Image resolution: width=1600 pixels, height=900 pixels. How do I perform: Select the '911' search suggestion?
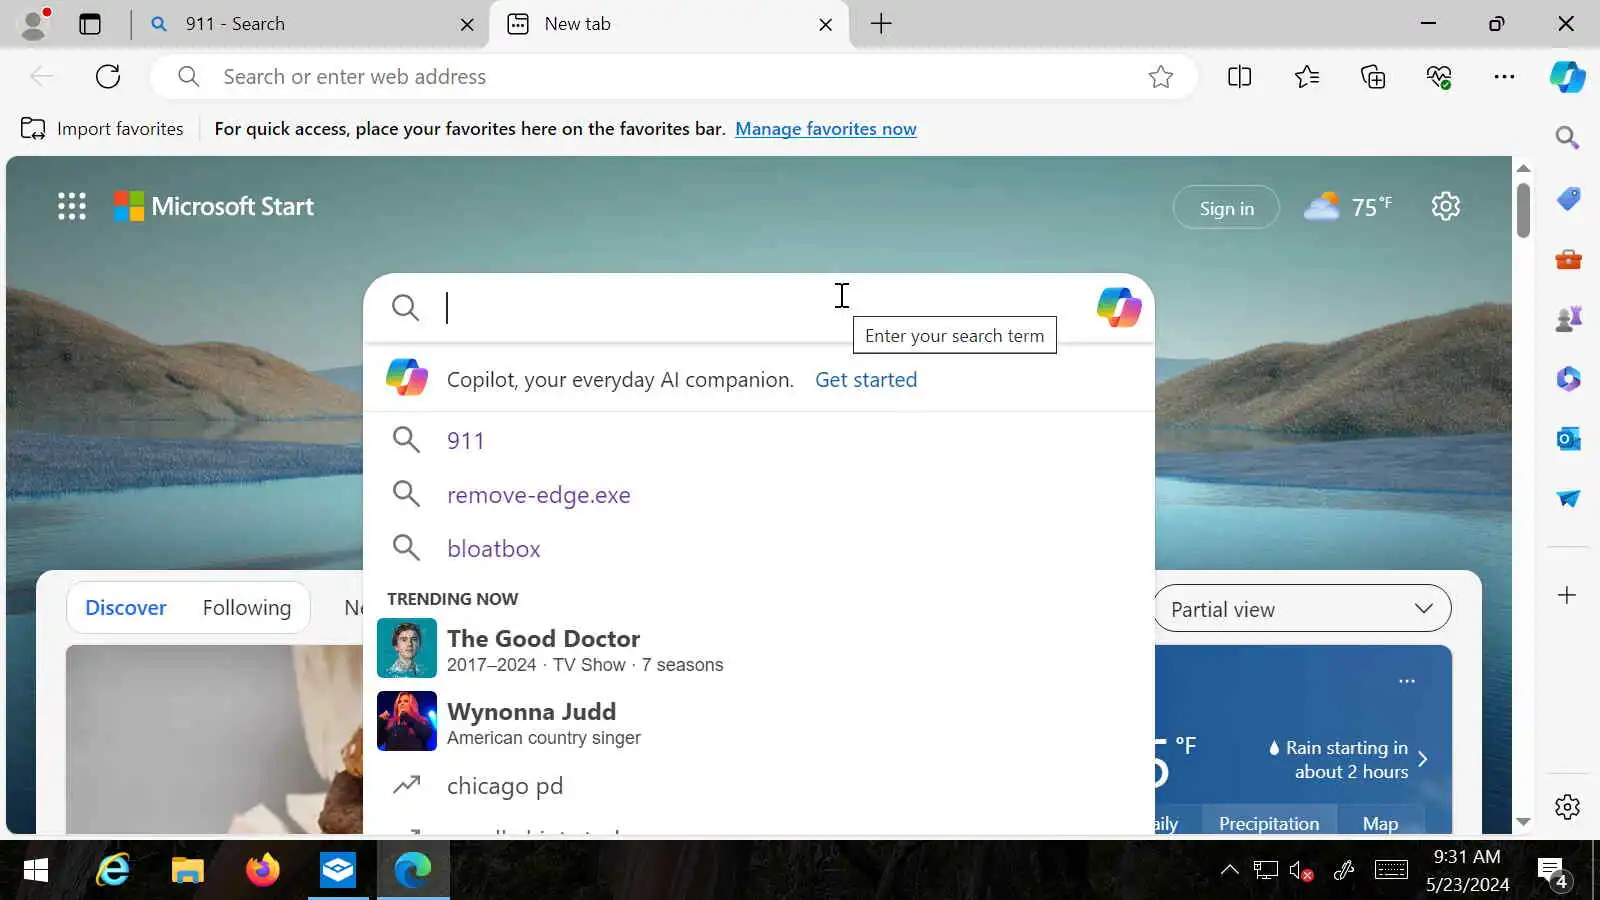[x=759, y=440]
